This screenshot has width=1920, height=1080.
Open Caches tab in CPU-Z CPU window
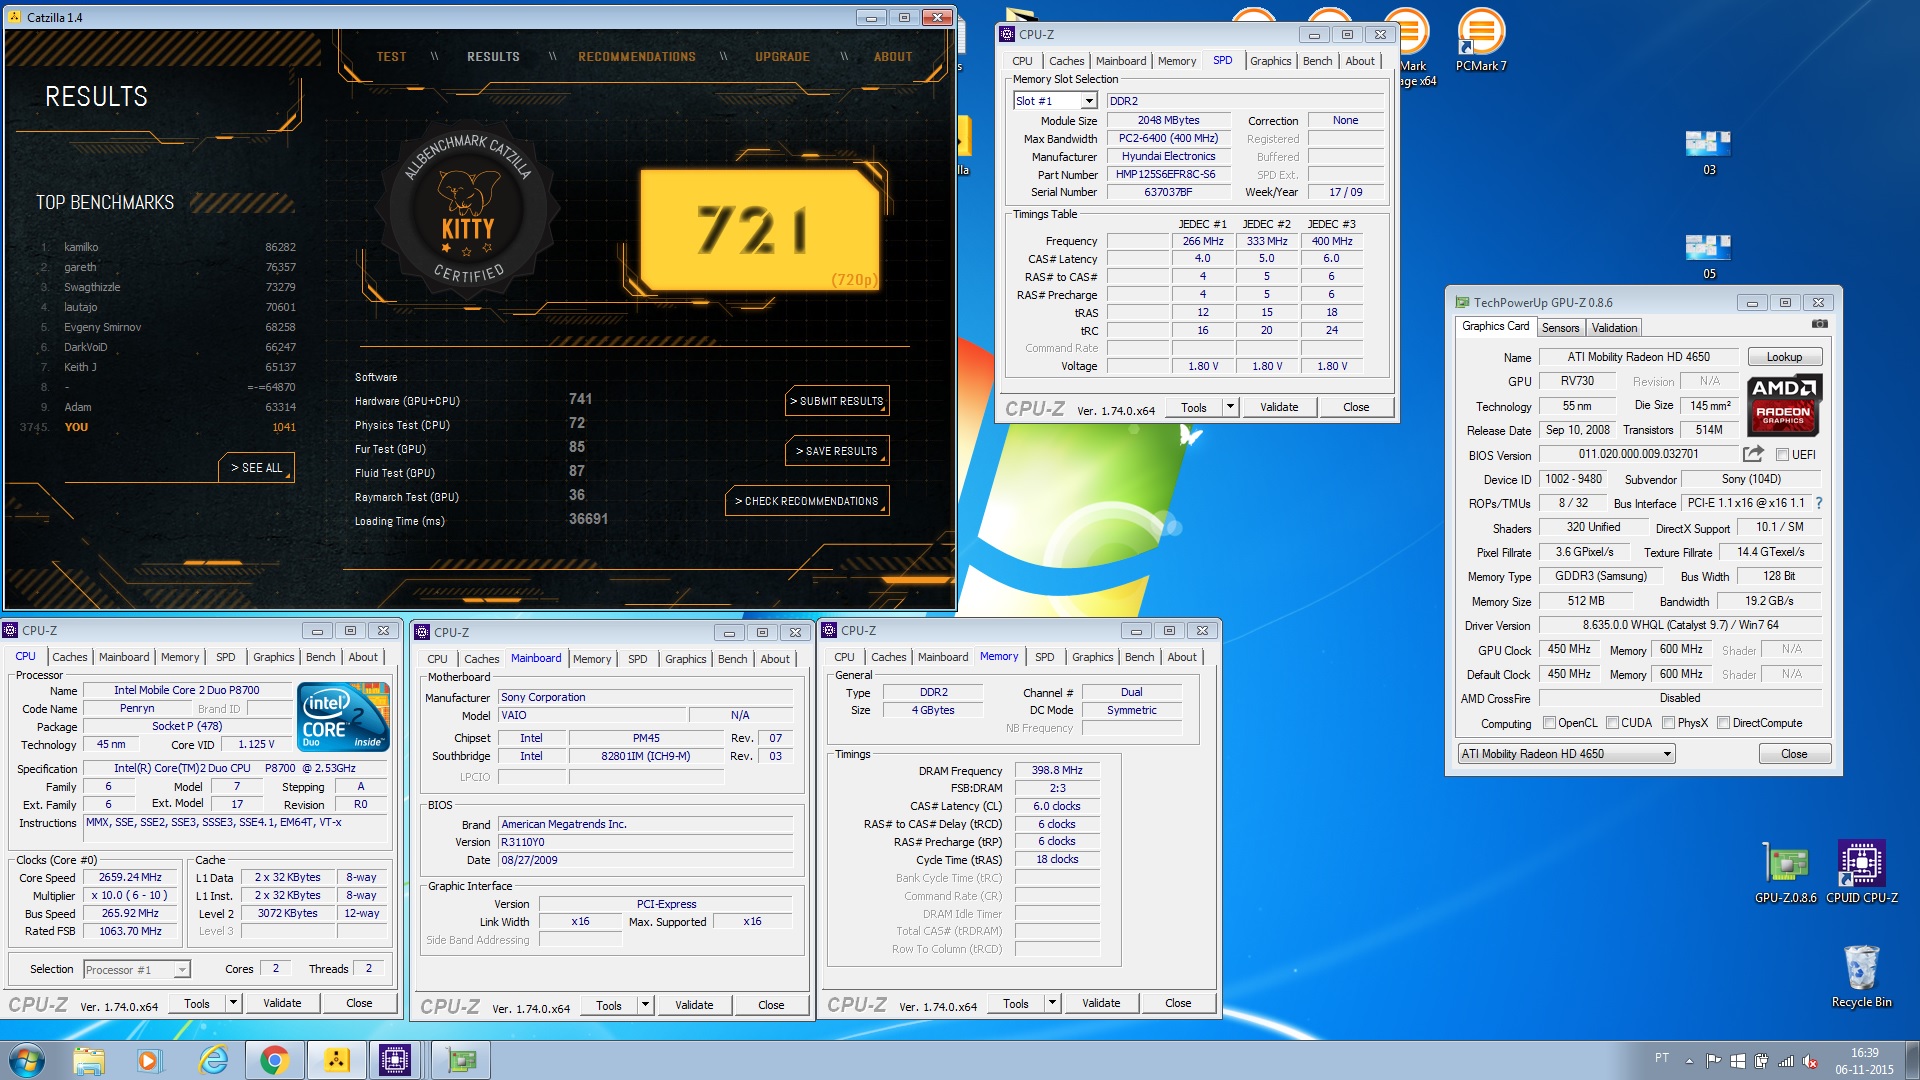(69, 657)
